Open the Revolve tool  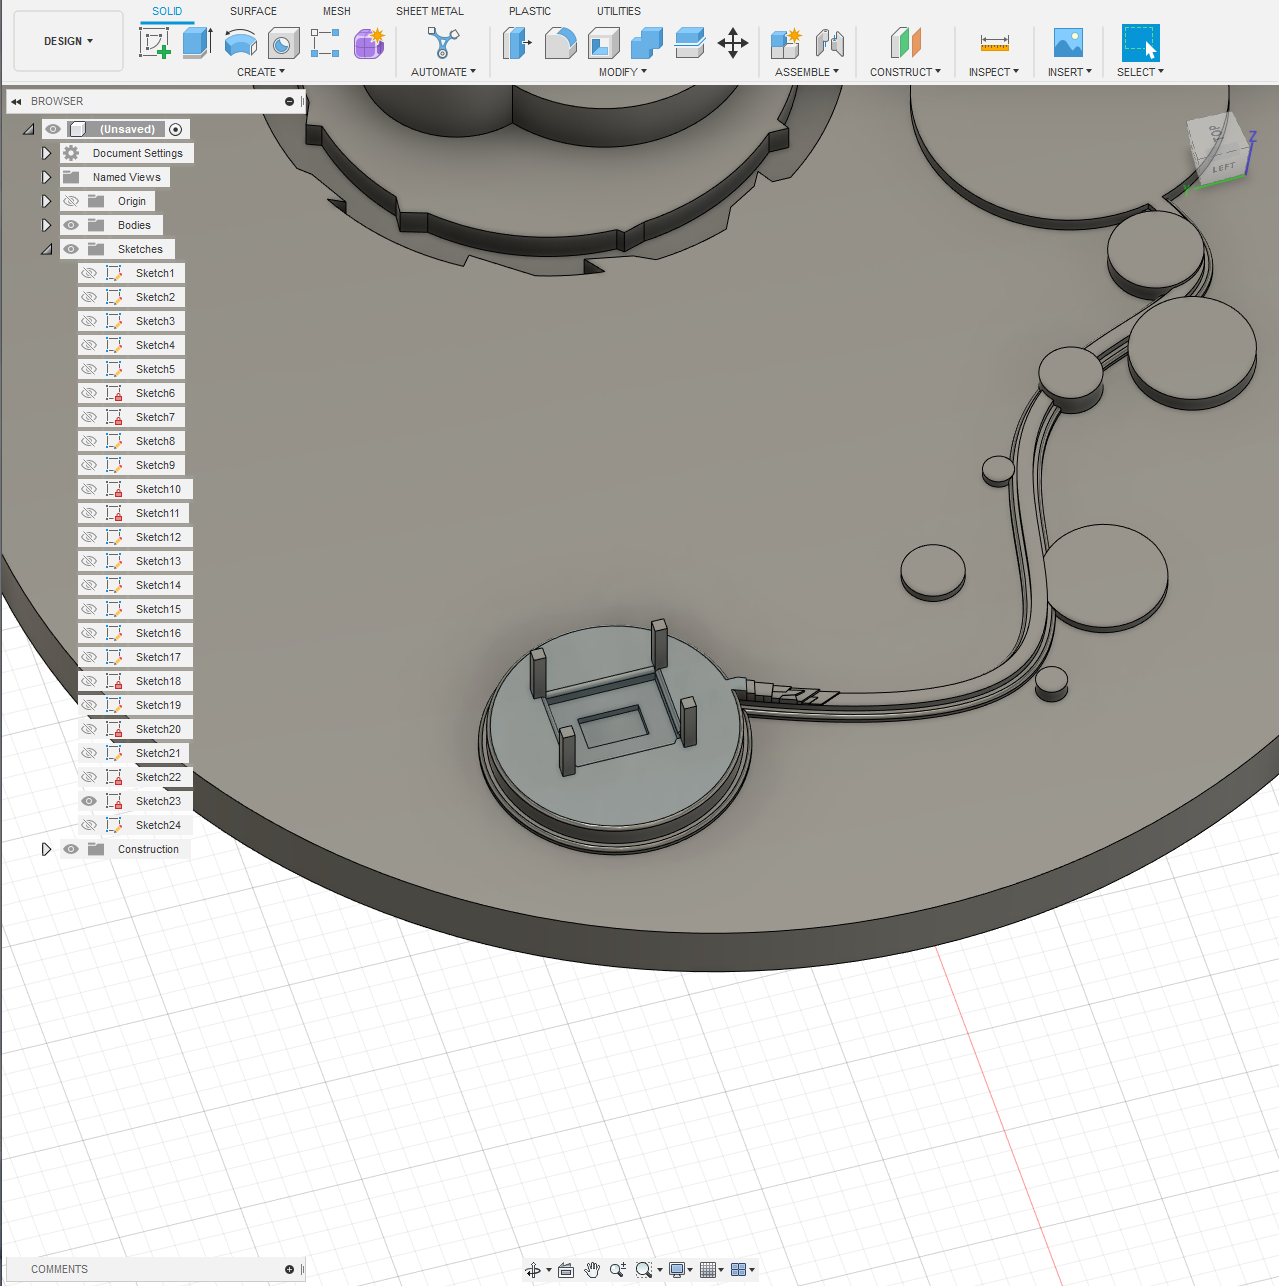[240, 43]
